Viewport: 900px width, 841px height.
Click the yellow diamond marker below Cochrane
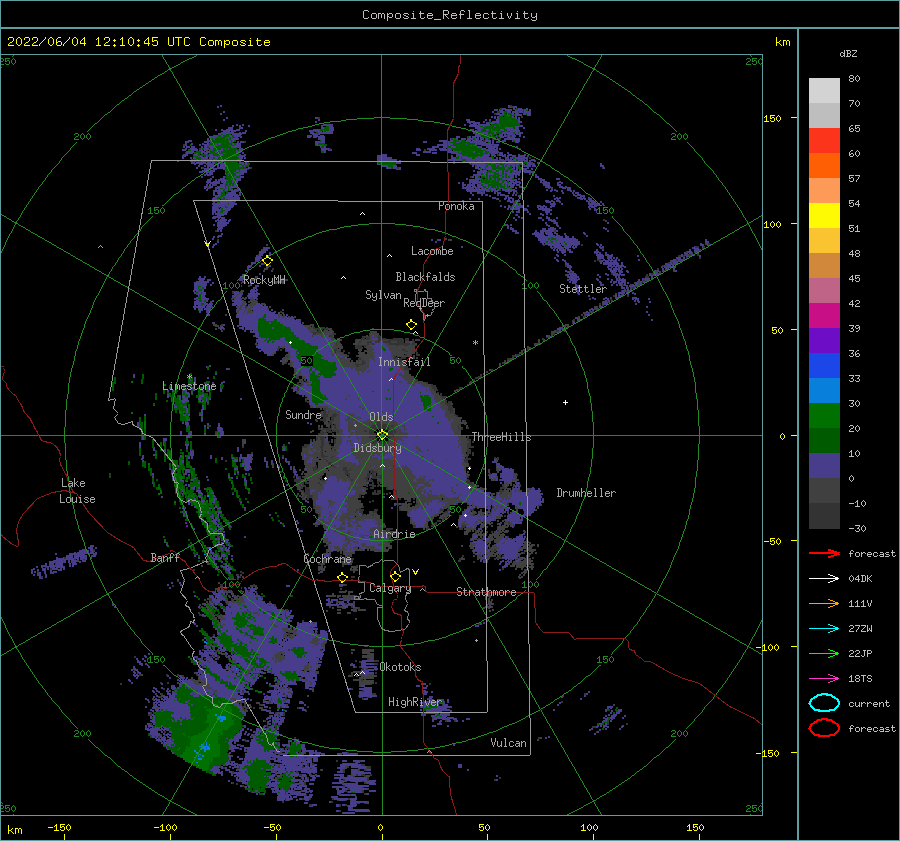[343, 578]
